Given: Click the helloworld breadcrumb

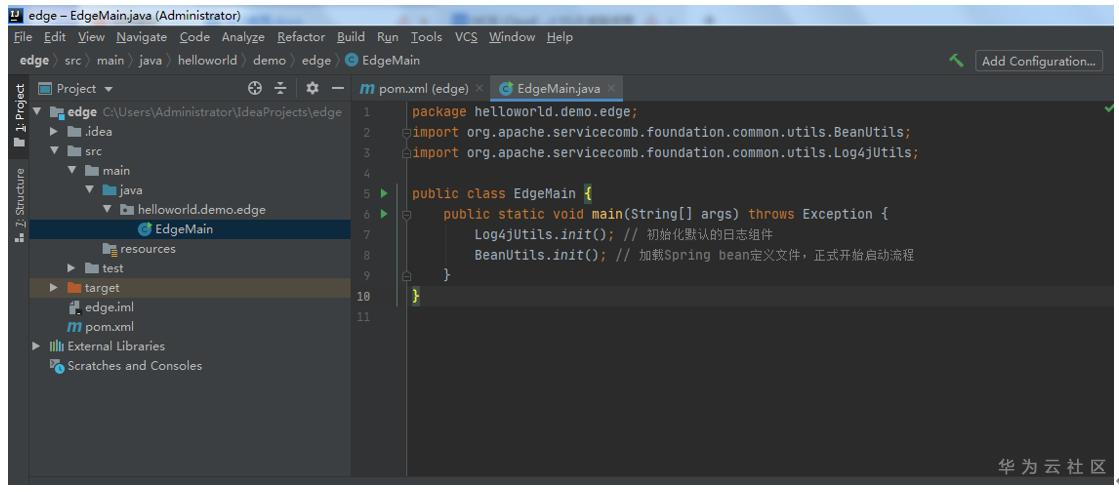Looking at the screenshot, I should [x=207, y=61].
